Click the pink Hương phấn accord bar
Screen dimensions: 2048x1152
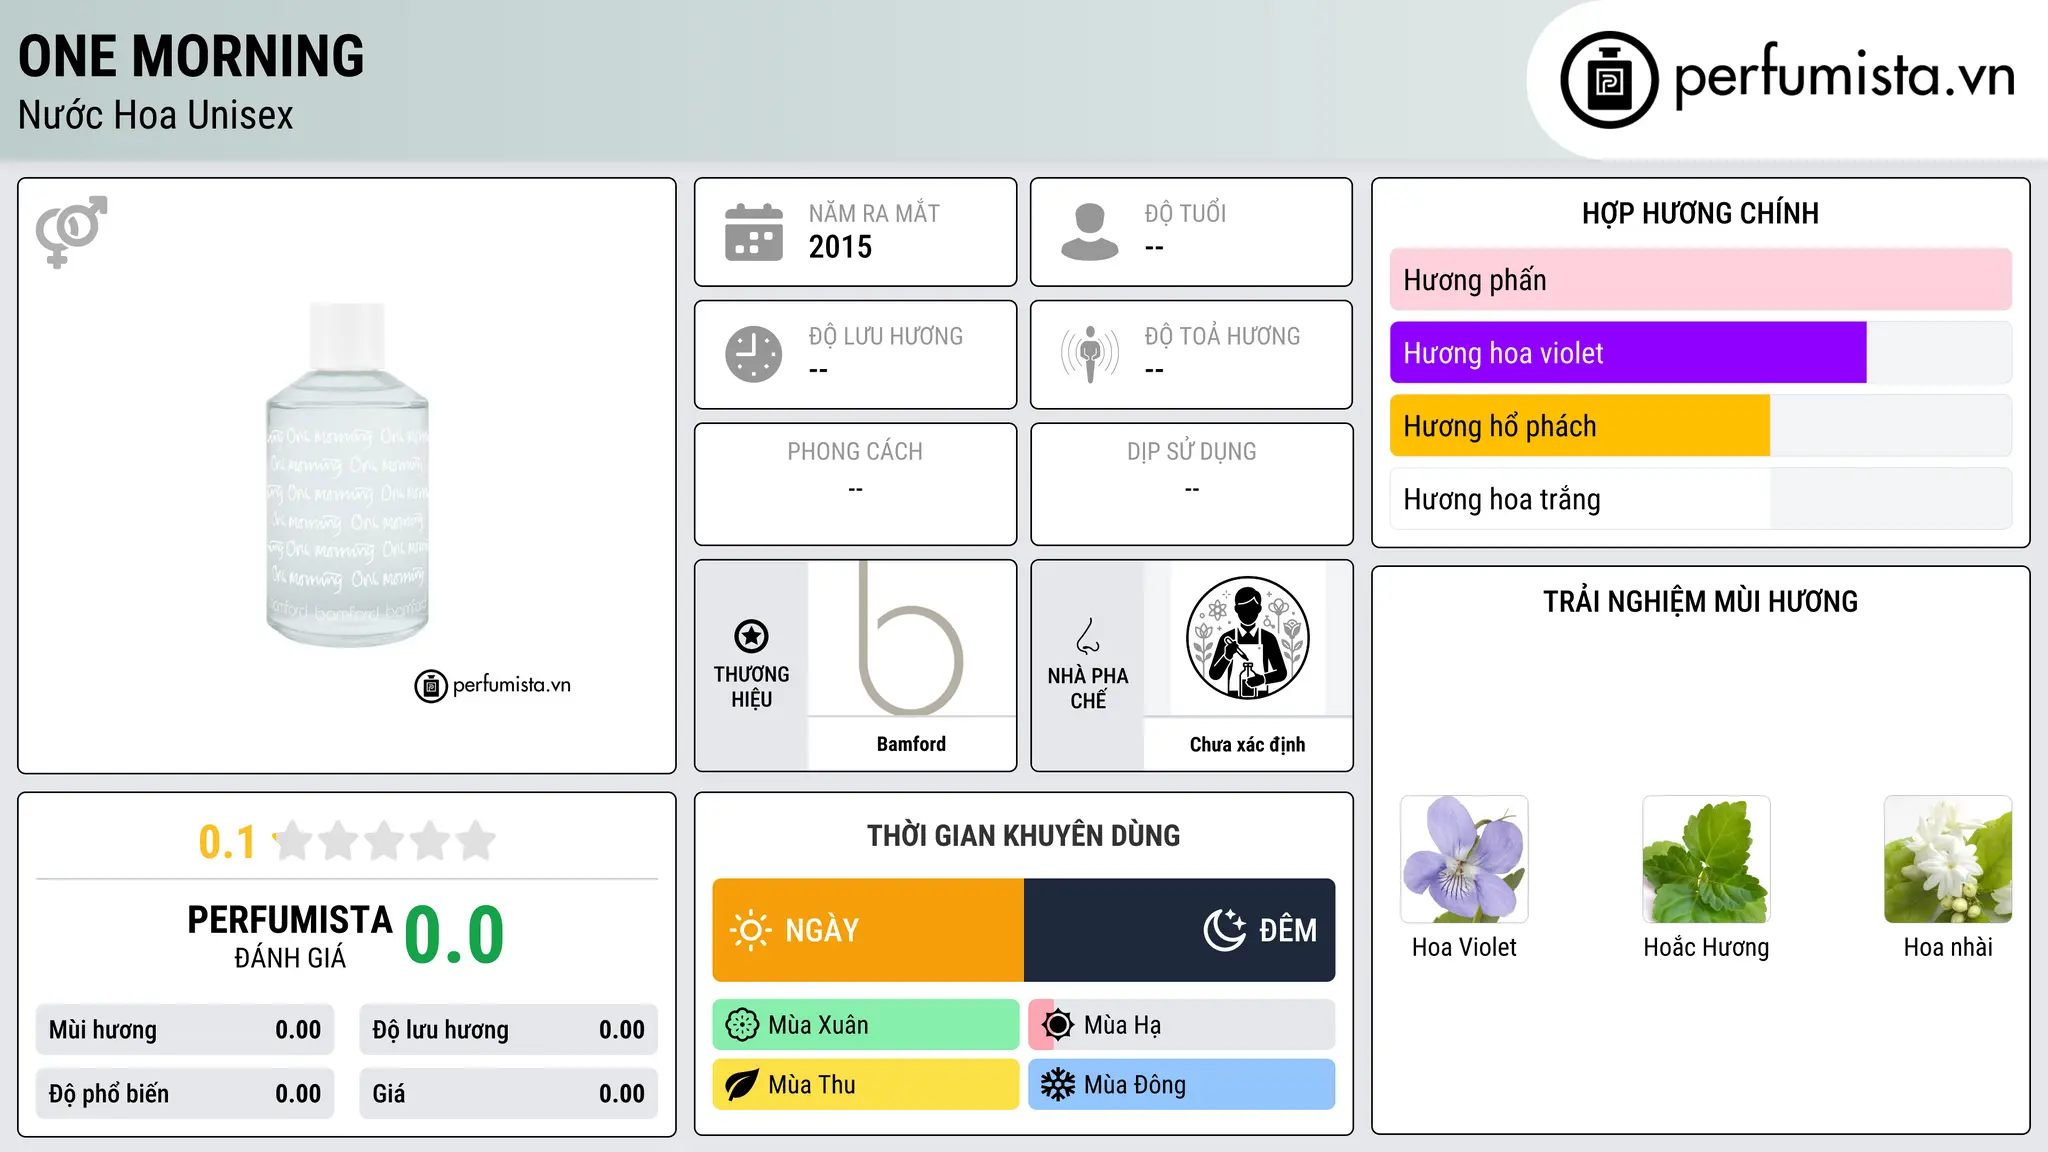(x=1700, y=280)
